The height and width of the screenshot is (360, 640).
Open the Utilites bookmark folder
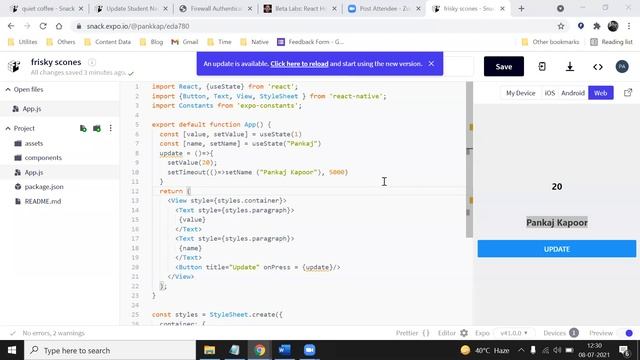[x=22, y=42]
